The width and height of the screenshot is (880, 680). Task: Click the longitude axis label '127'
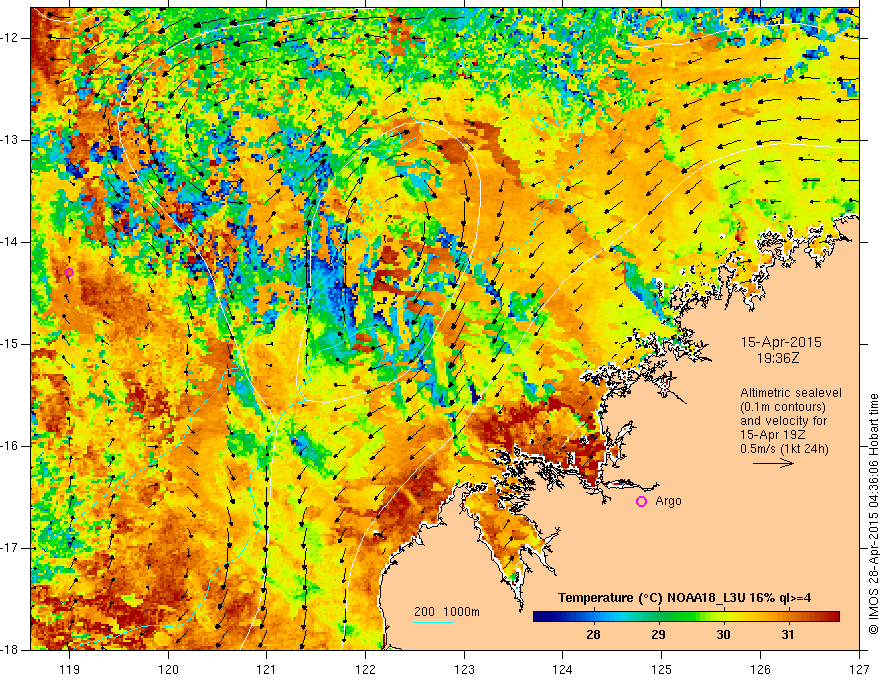859,669
